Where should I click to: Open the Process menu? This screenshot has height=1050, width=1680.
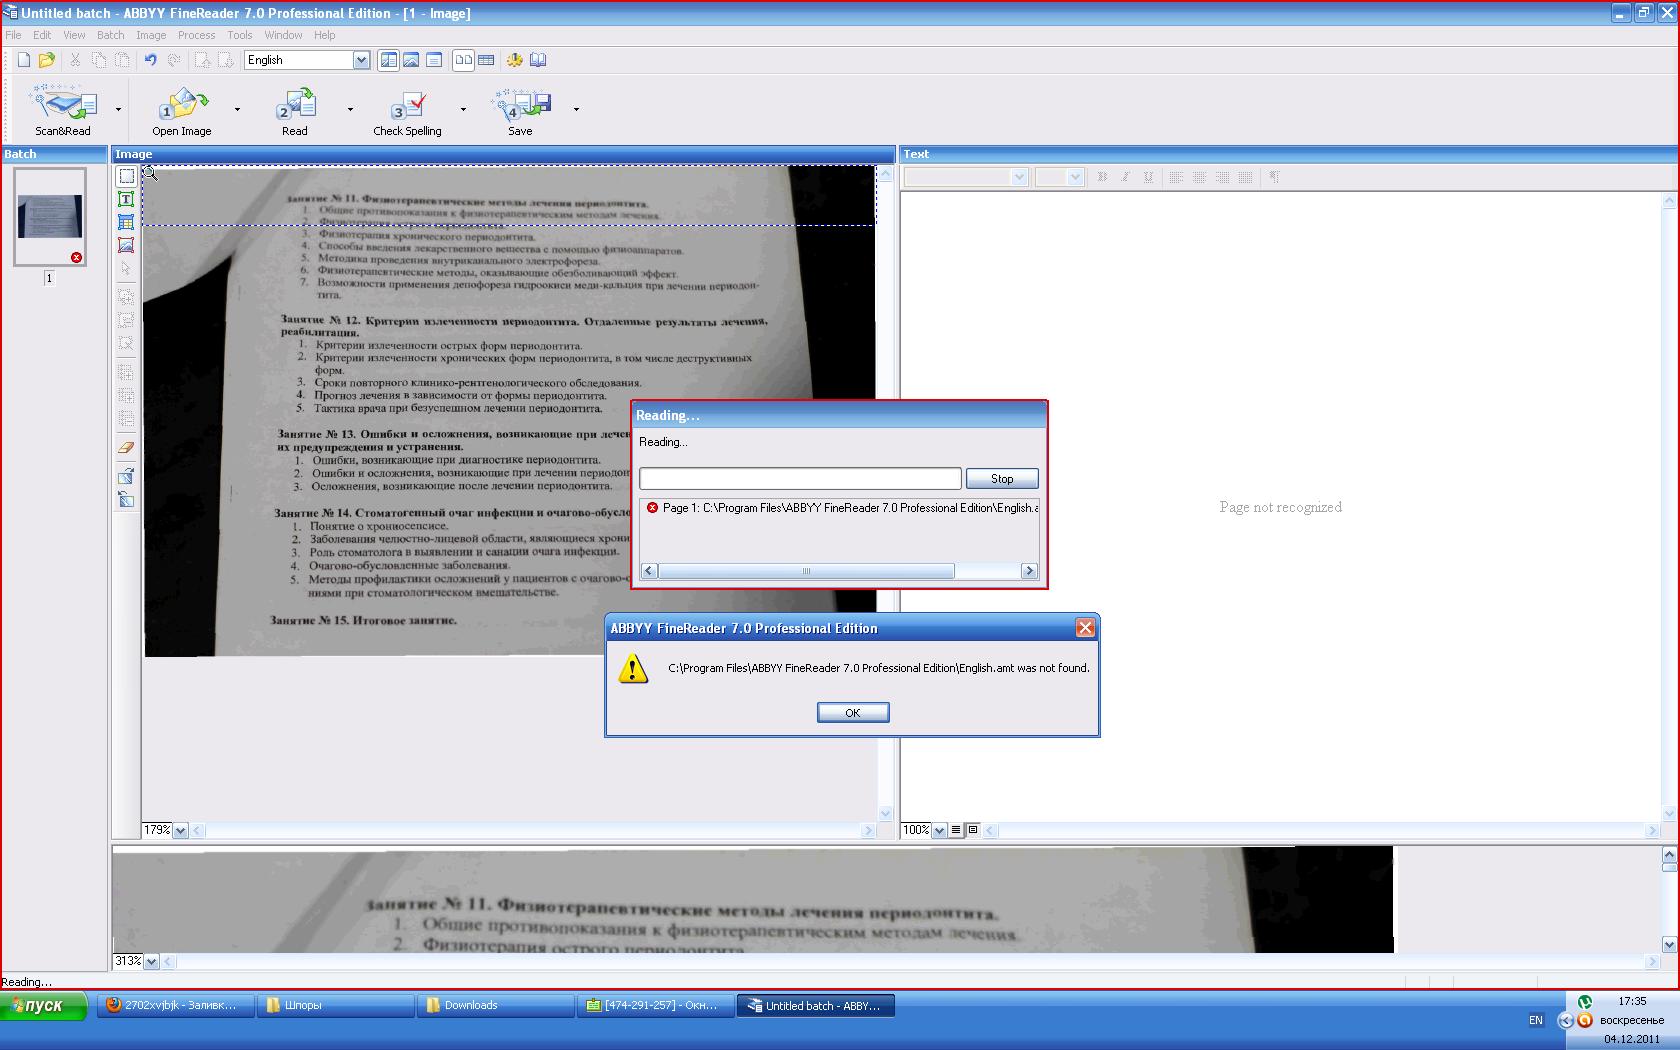click(196, 35)
